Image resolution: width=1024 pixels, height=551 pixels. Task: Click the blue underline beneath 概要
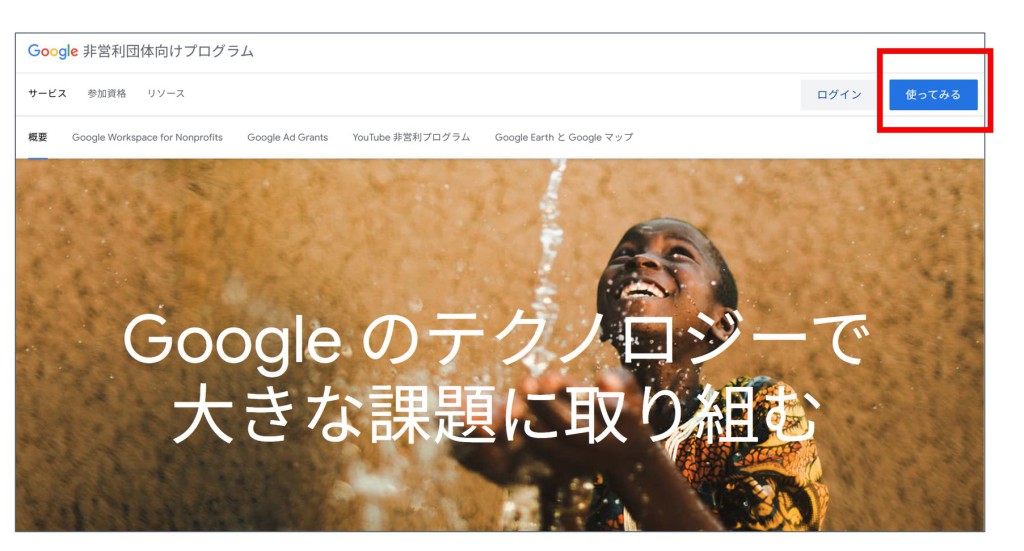click(38, 157)
